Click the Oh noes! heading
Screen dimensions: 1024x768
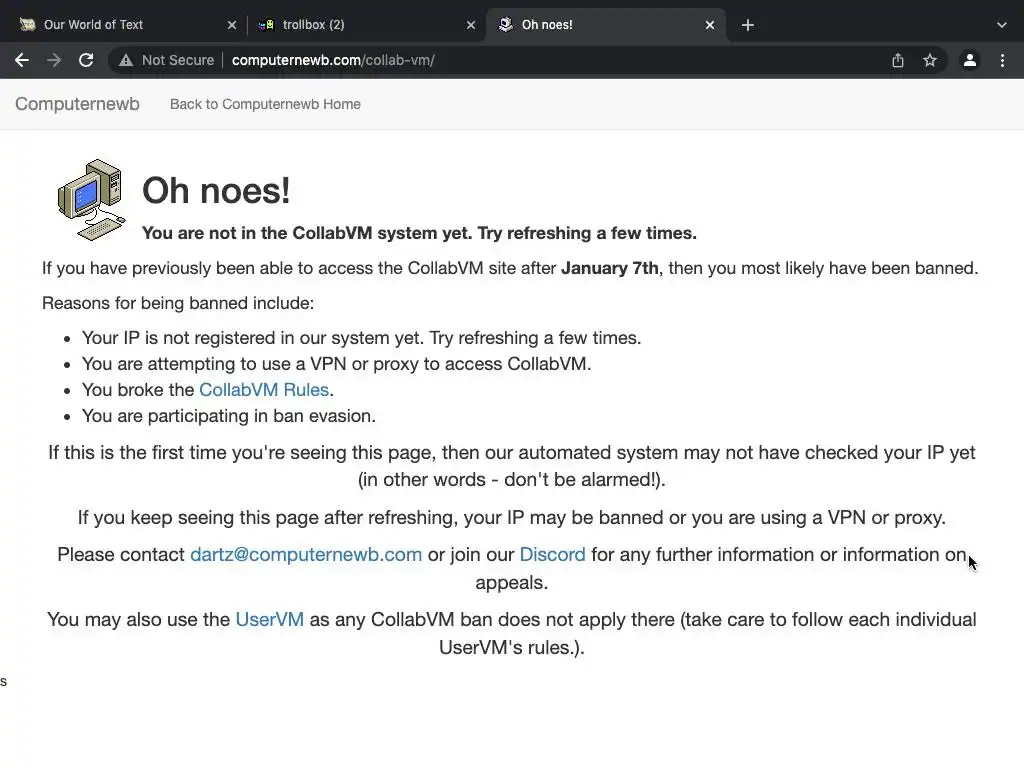pos(216,190)
